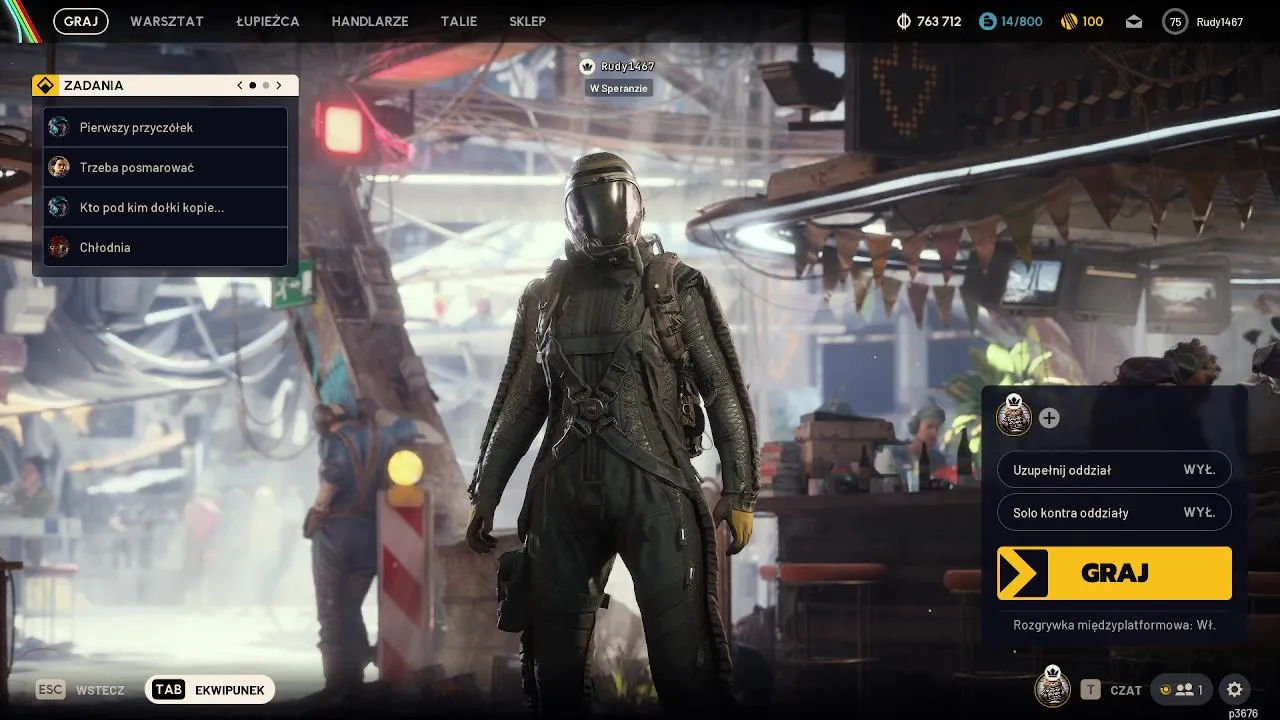Click the coin currency icon beside 763 712

tap(904, 21)
